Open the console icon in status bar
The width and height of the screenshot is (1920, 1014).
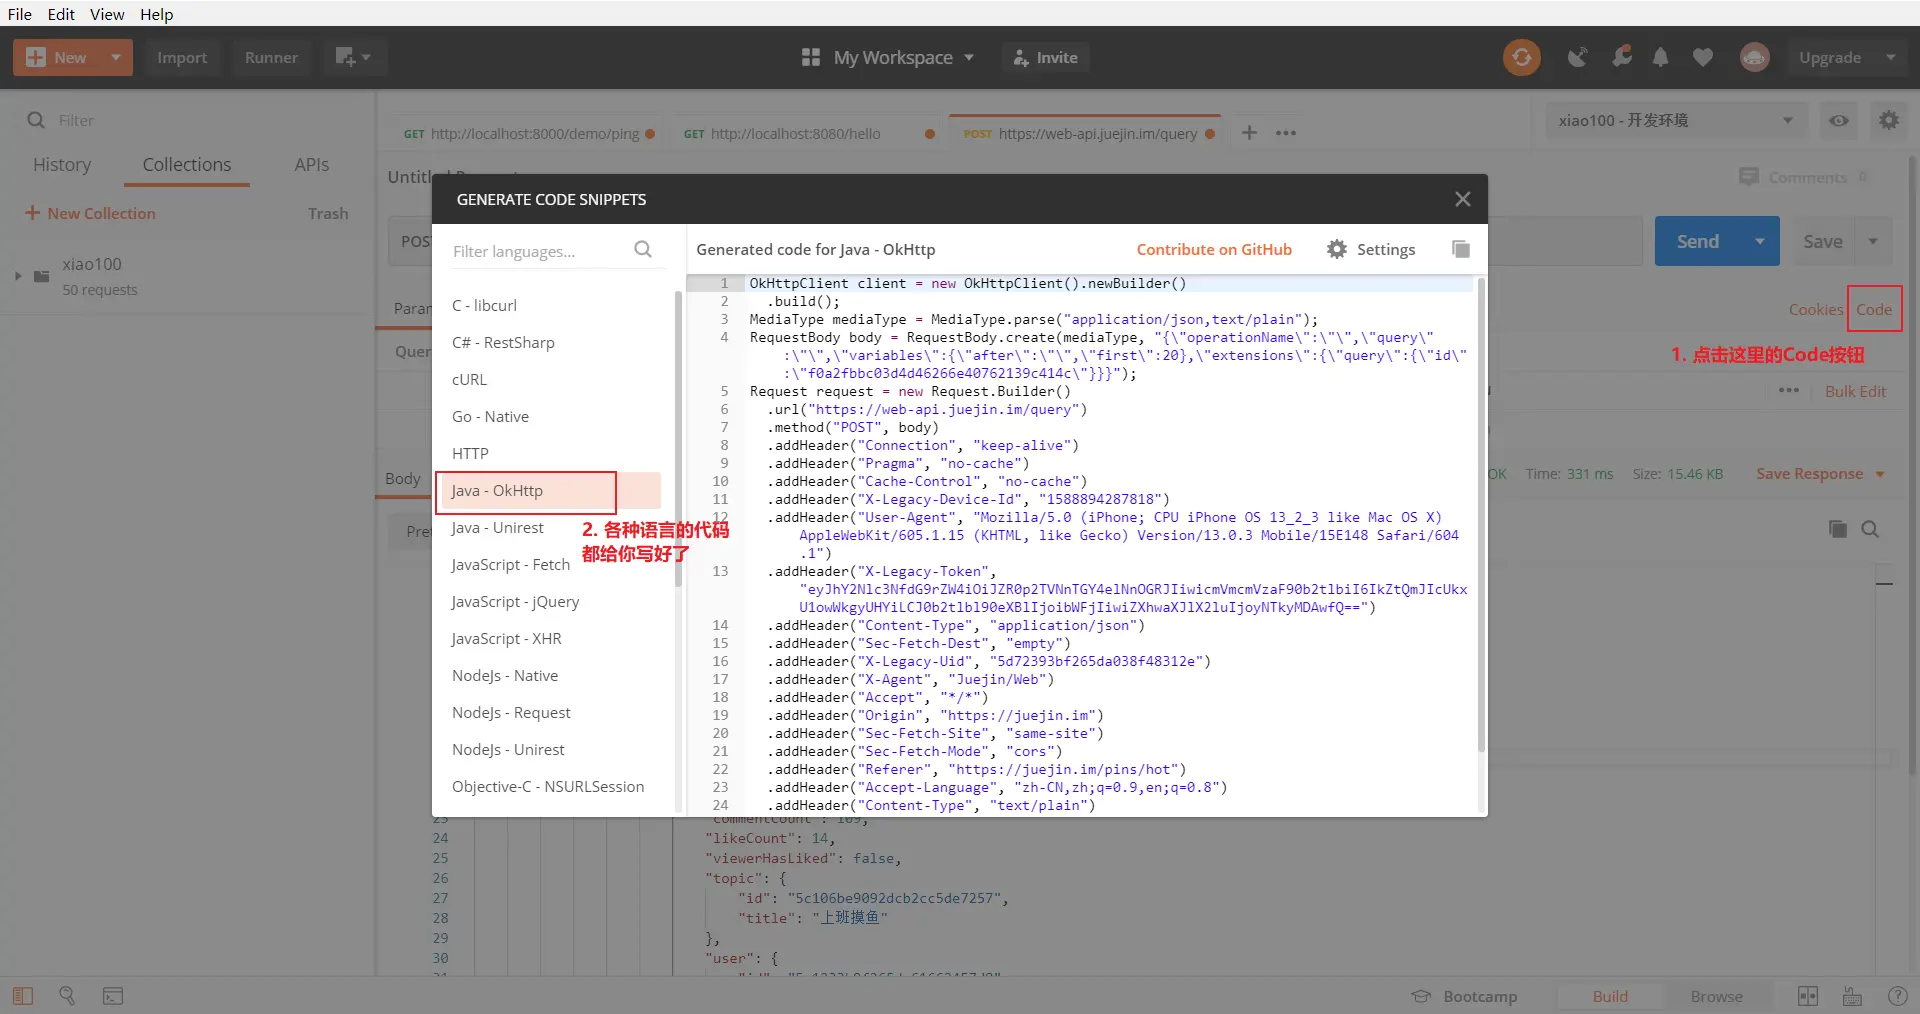click(x=113, y=996)
